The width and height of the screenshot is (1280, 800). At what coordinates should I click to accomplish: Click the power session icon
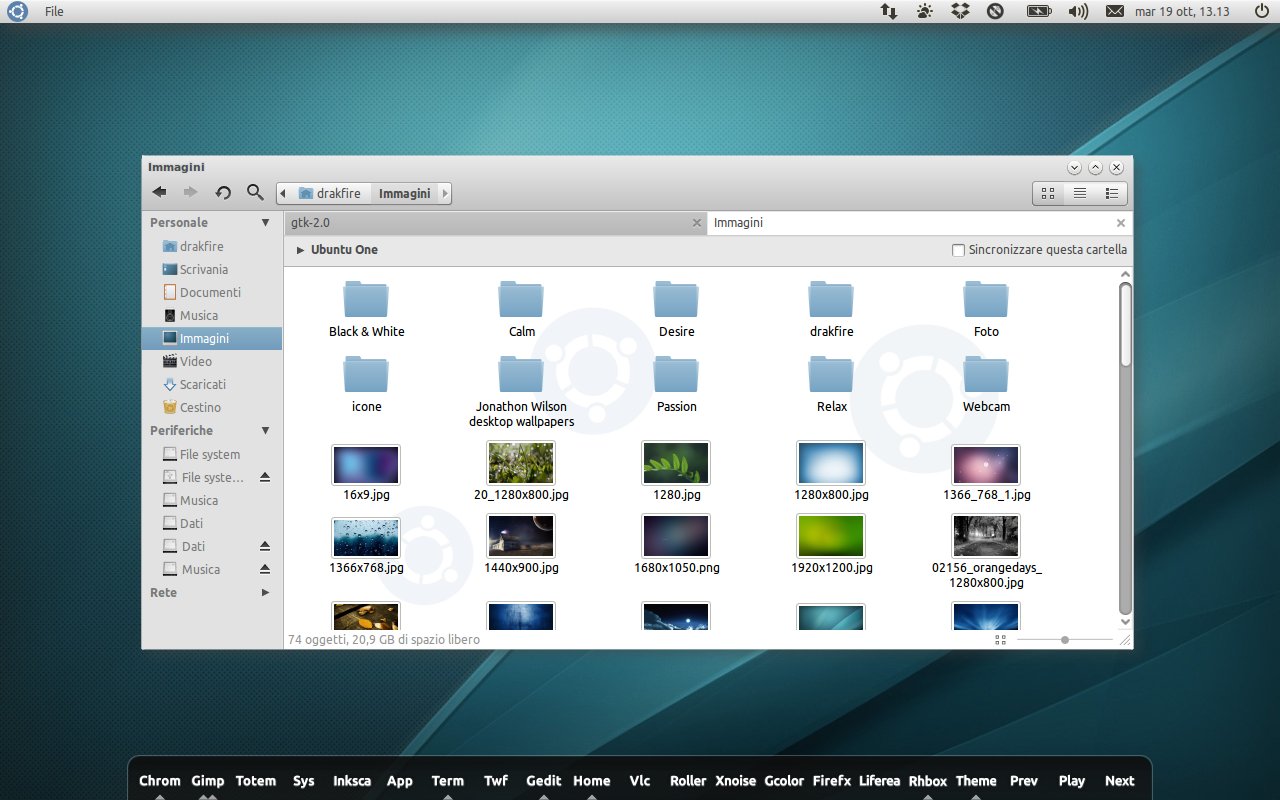pos(1261,11)
